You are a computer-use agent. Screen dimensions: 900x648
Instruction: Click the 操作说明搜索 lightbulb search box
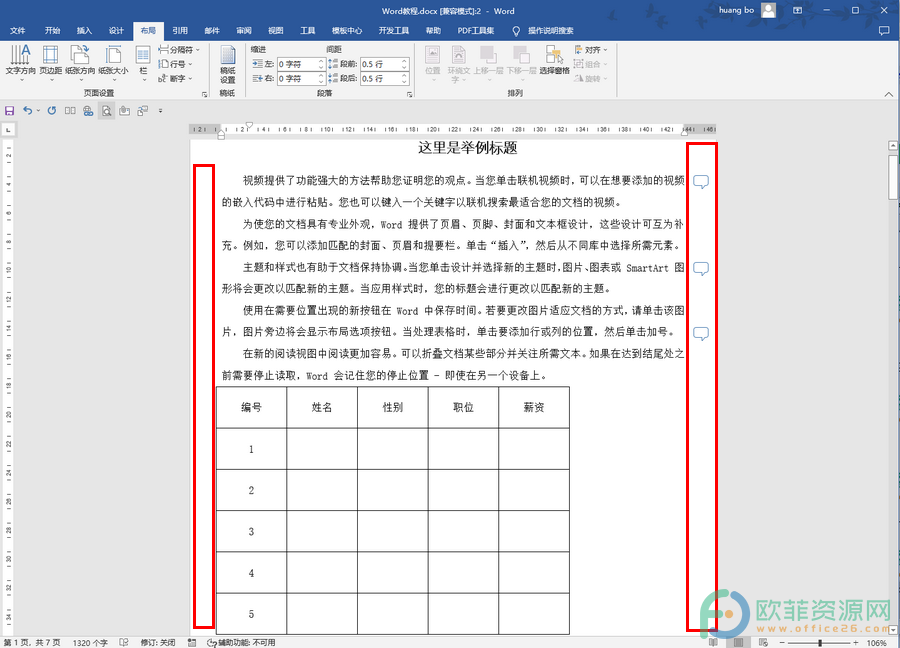[543, 30]
